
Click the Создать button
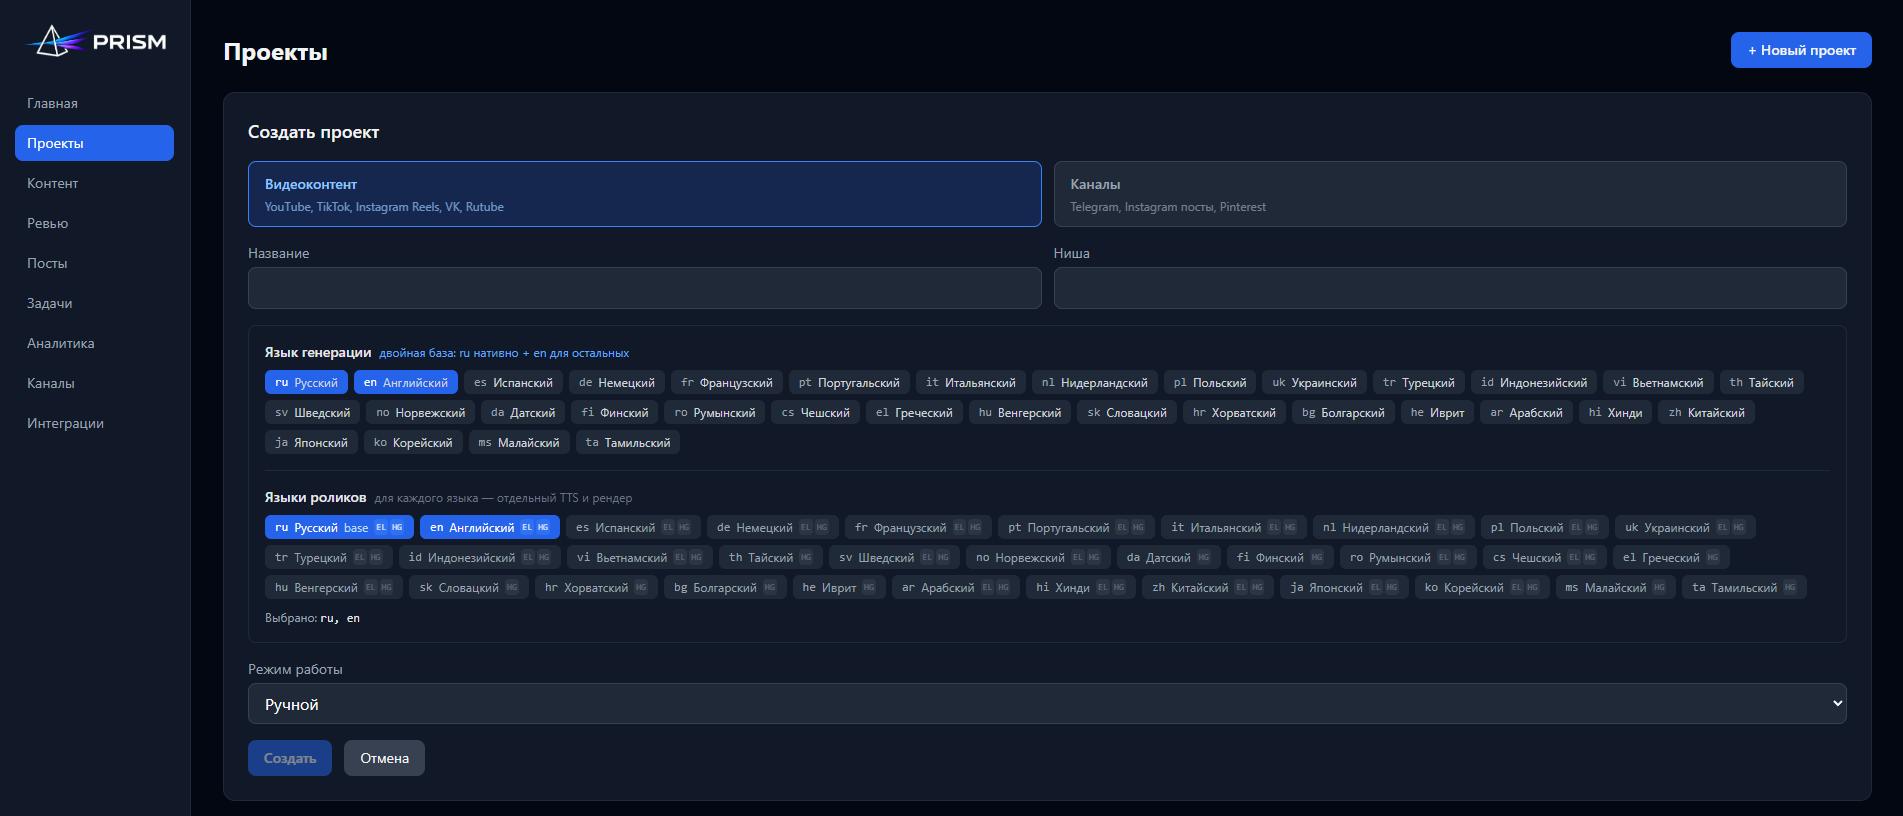tap(290, 758)
